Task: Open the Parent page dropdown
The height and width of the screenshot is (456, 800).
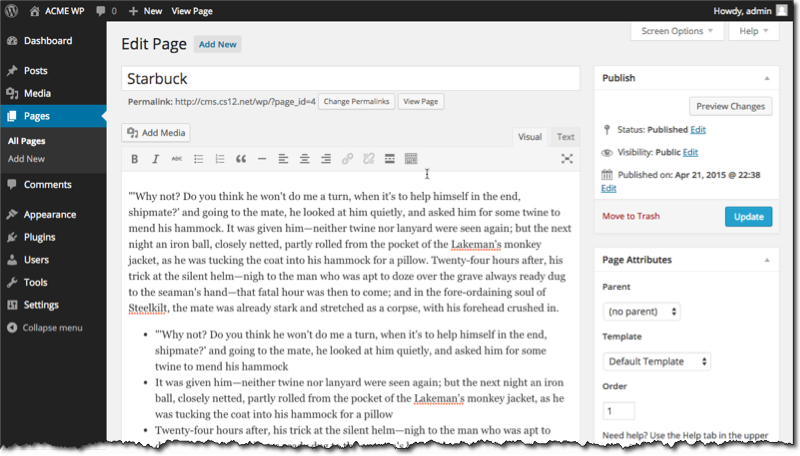Action: (641, 311)
